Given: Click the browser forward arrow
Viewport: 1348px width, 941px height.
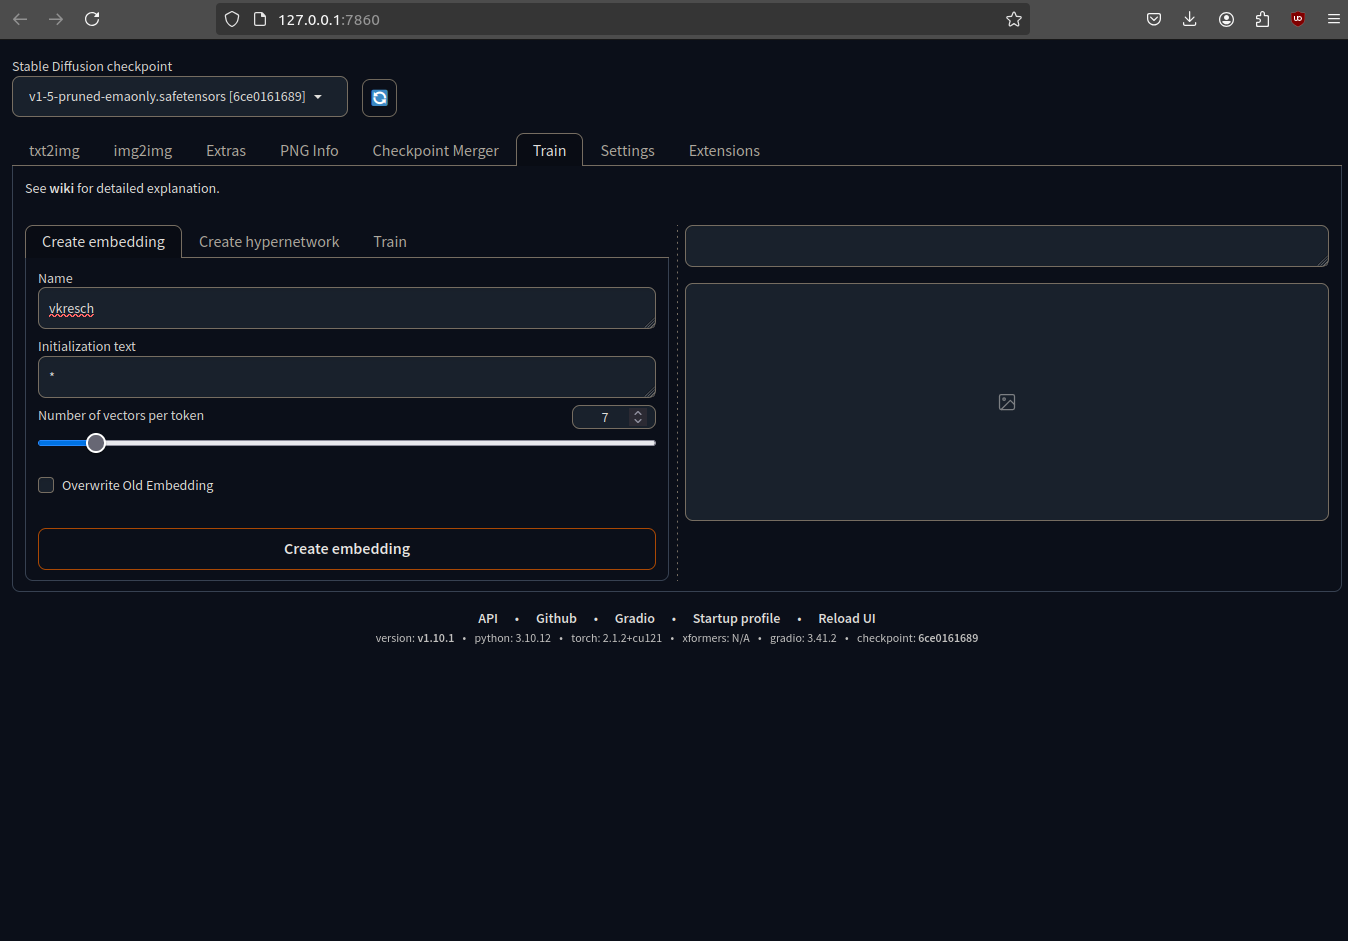Looking at the screenshot, I should pyautogui.click(x=56, y=19).
